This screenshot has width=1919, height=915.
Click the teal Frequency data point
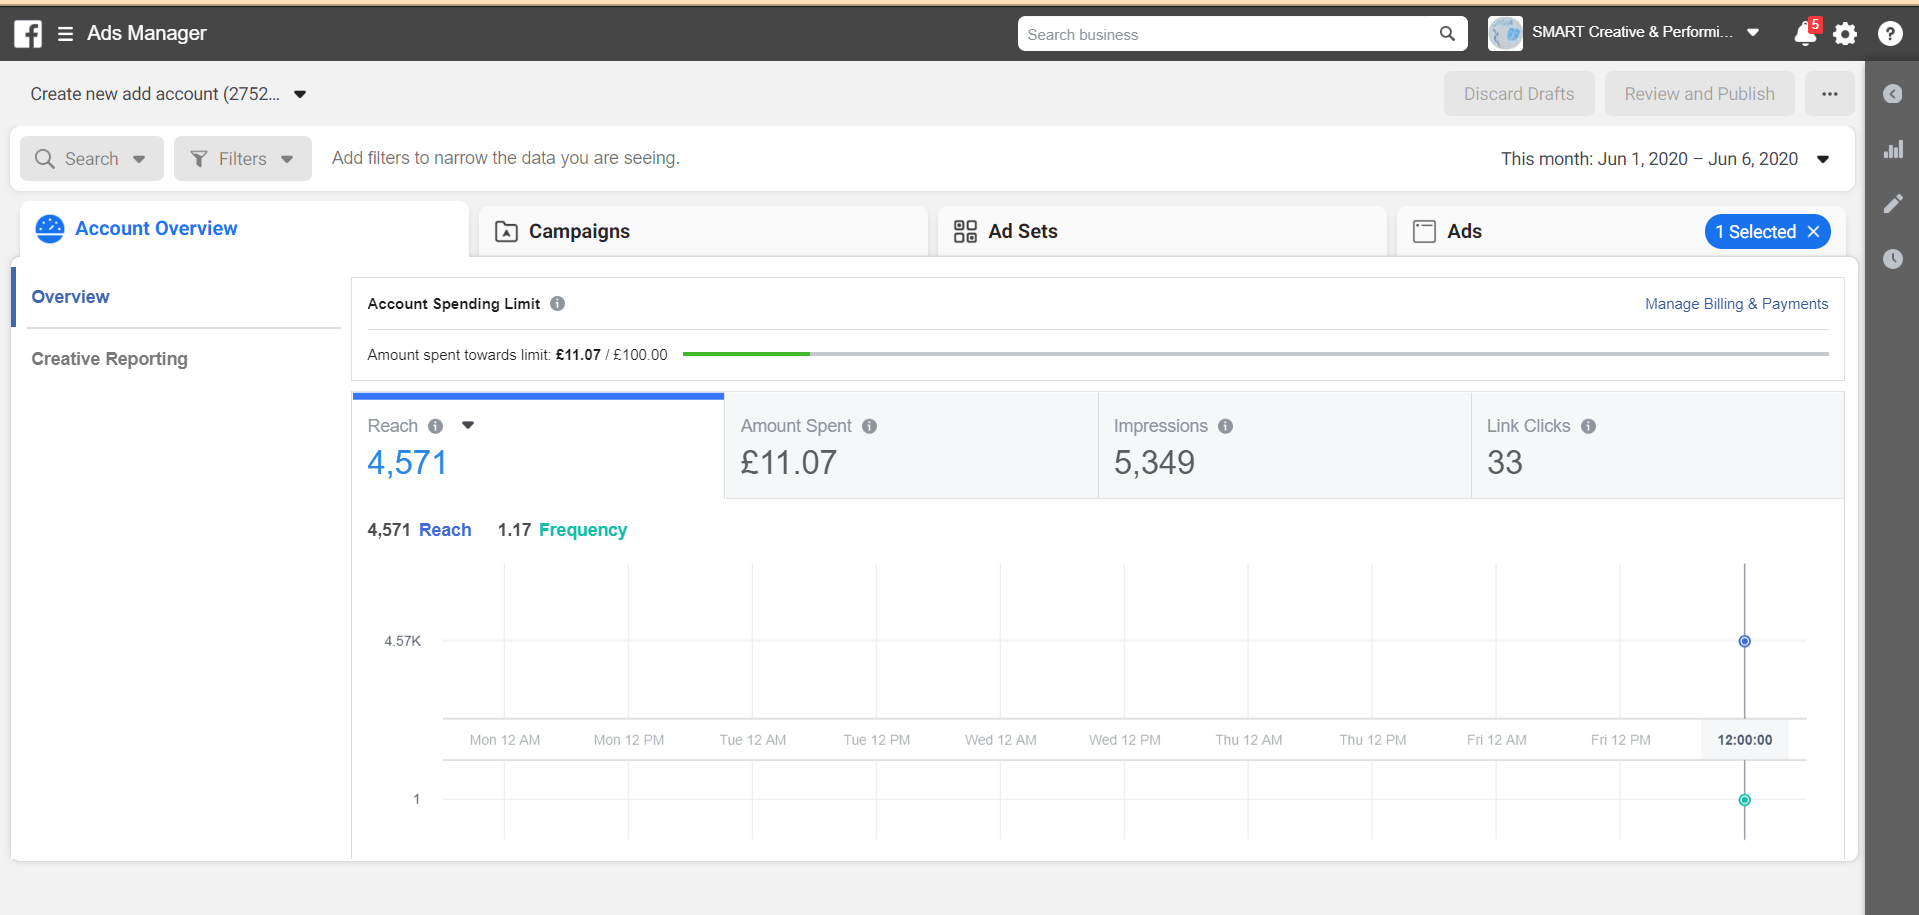point(1744,800)
